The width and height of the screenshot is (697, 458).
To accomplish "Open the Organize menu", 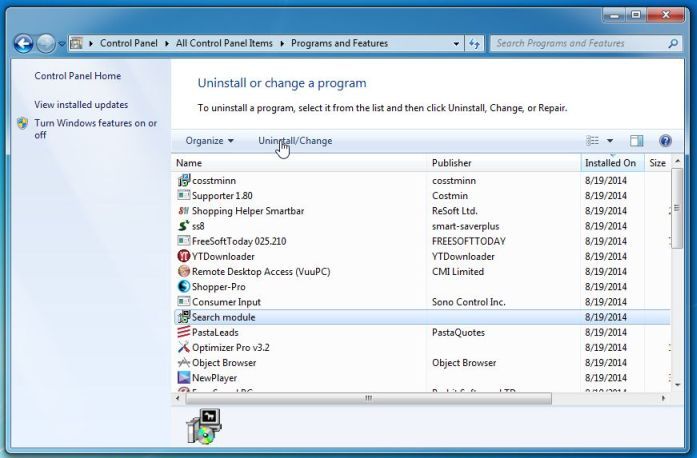I will pos(209,141).
